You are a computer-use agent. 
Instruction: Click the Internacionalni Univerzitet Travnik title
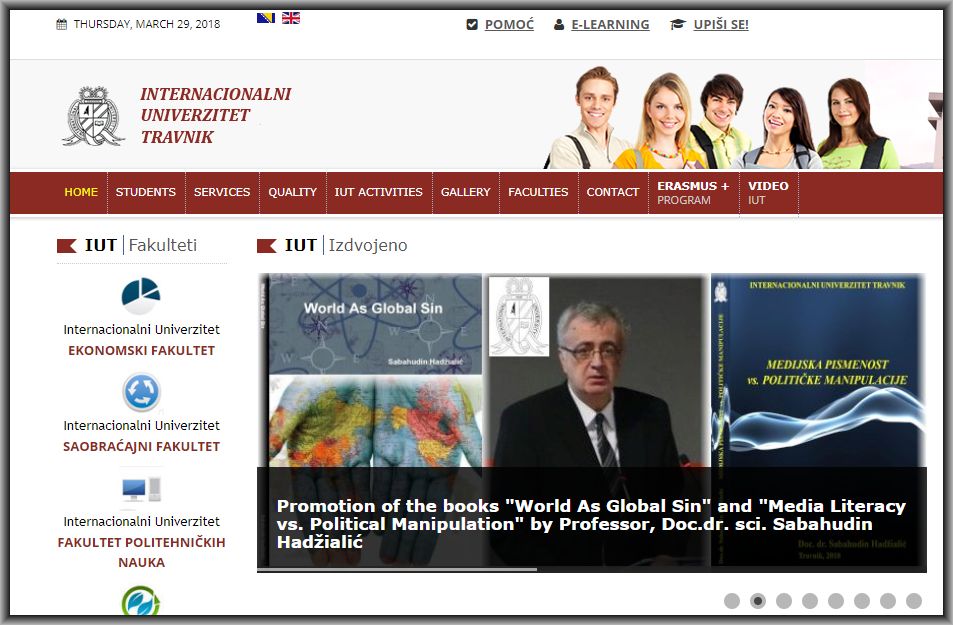tap(215, 116)
